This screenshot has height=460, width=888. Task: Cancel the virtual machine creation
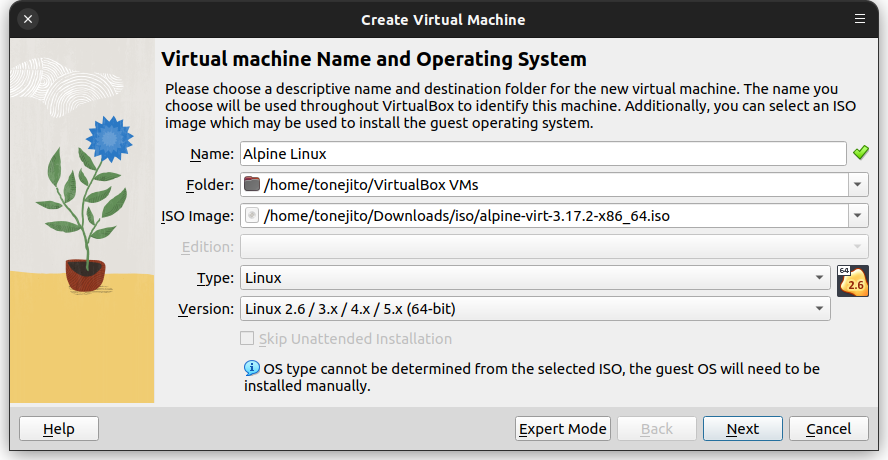(x=829, y=429)
